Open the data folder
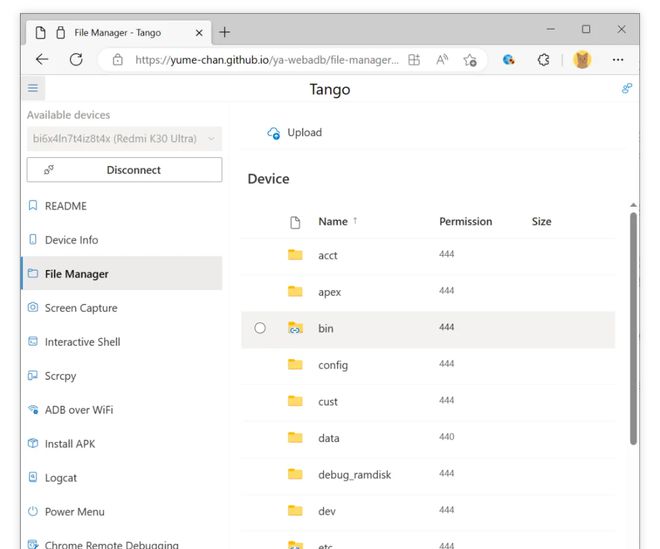This screenshot has width=660, height=549. [328, 438]
